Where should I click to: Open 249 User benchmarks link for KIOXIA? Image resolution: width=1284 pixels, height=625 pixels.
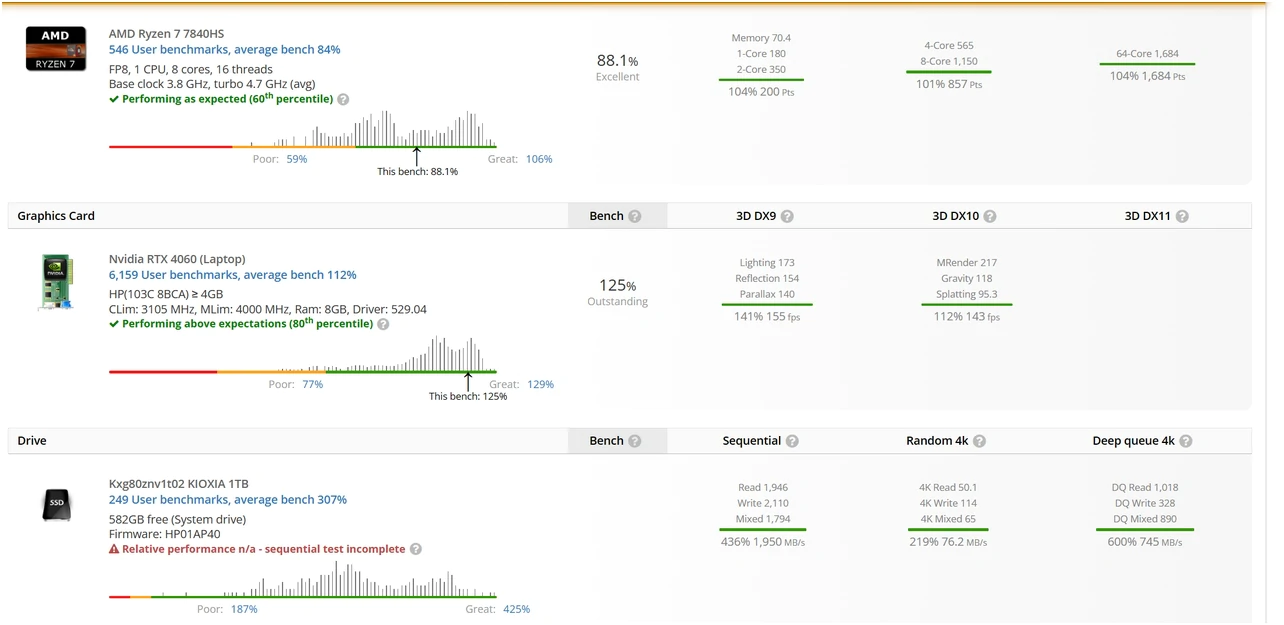(228, 500)
